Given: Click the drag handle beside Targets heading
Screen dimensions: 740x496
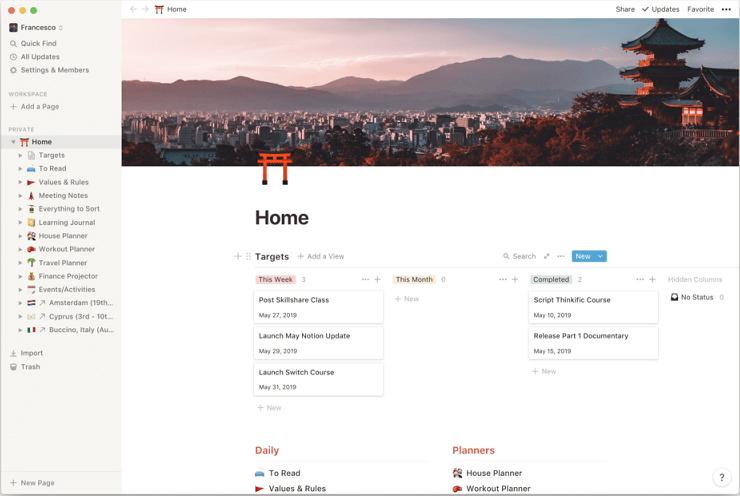Looking at the screenshot, I should coord(248,256).
